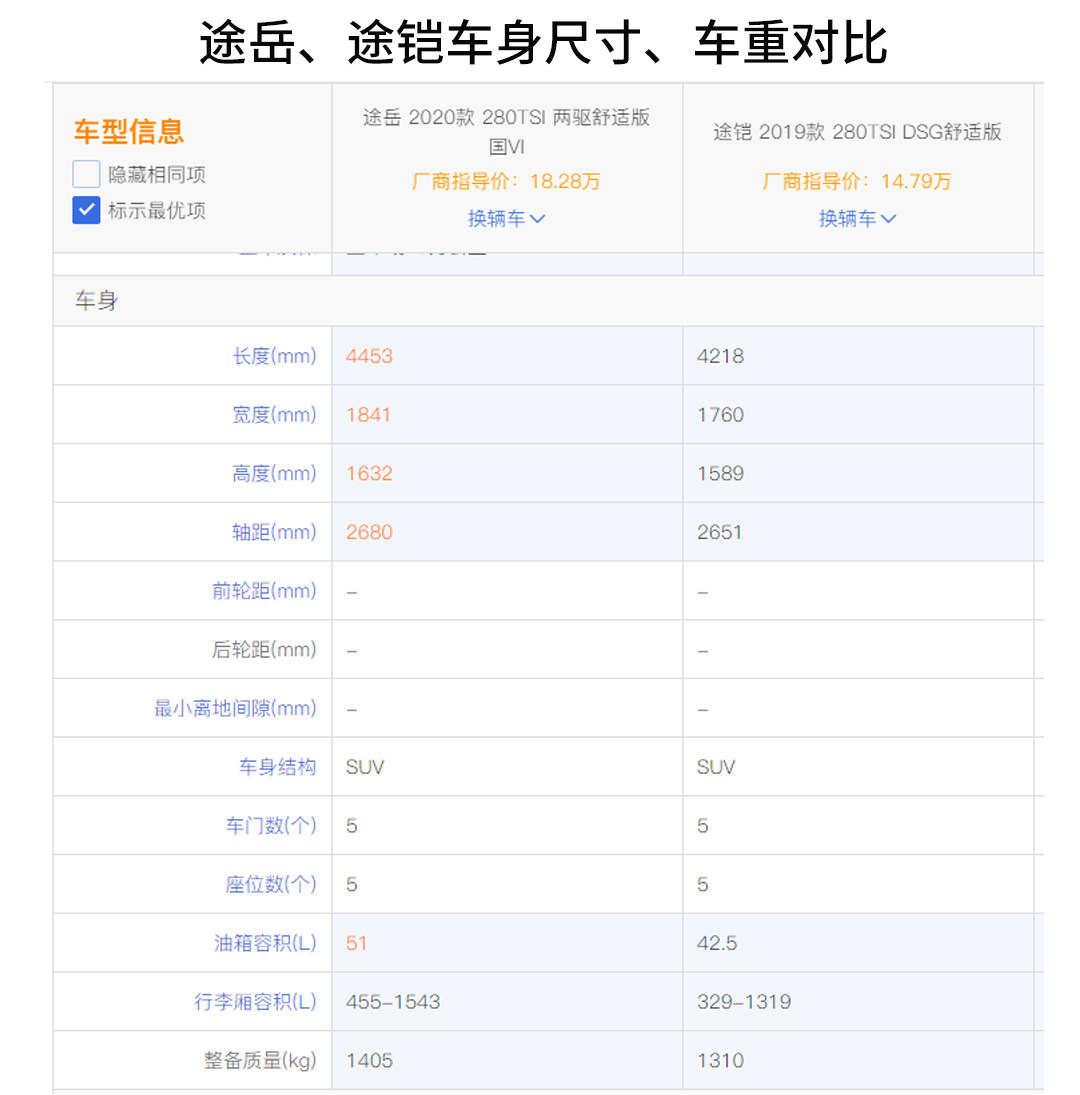Click the 途岳 curb weight 1405 cell

coord(369,1061)
